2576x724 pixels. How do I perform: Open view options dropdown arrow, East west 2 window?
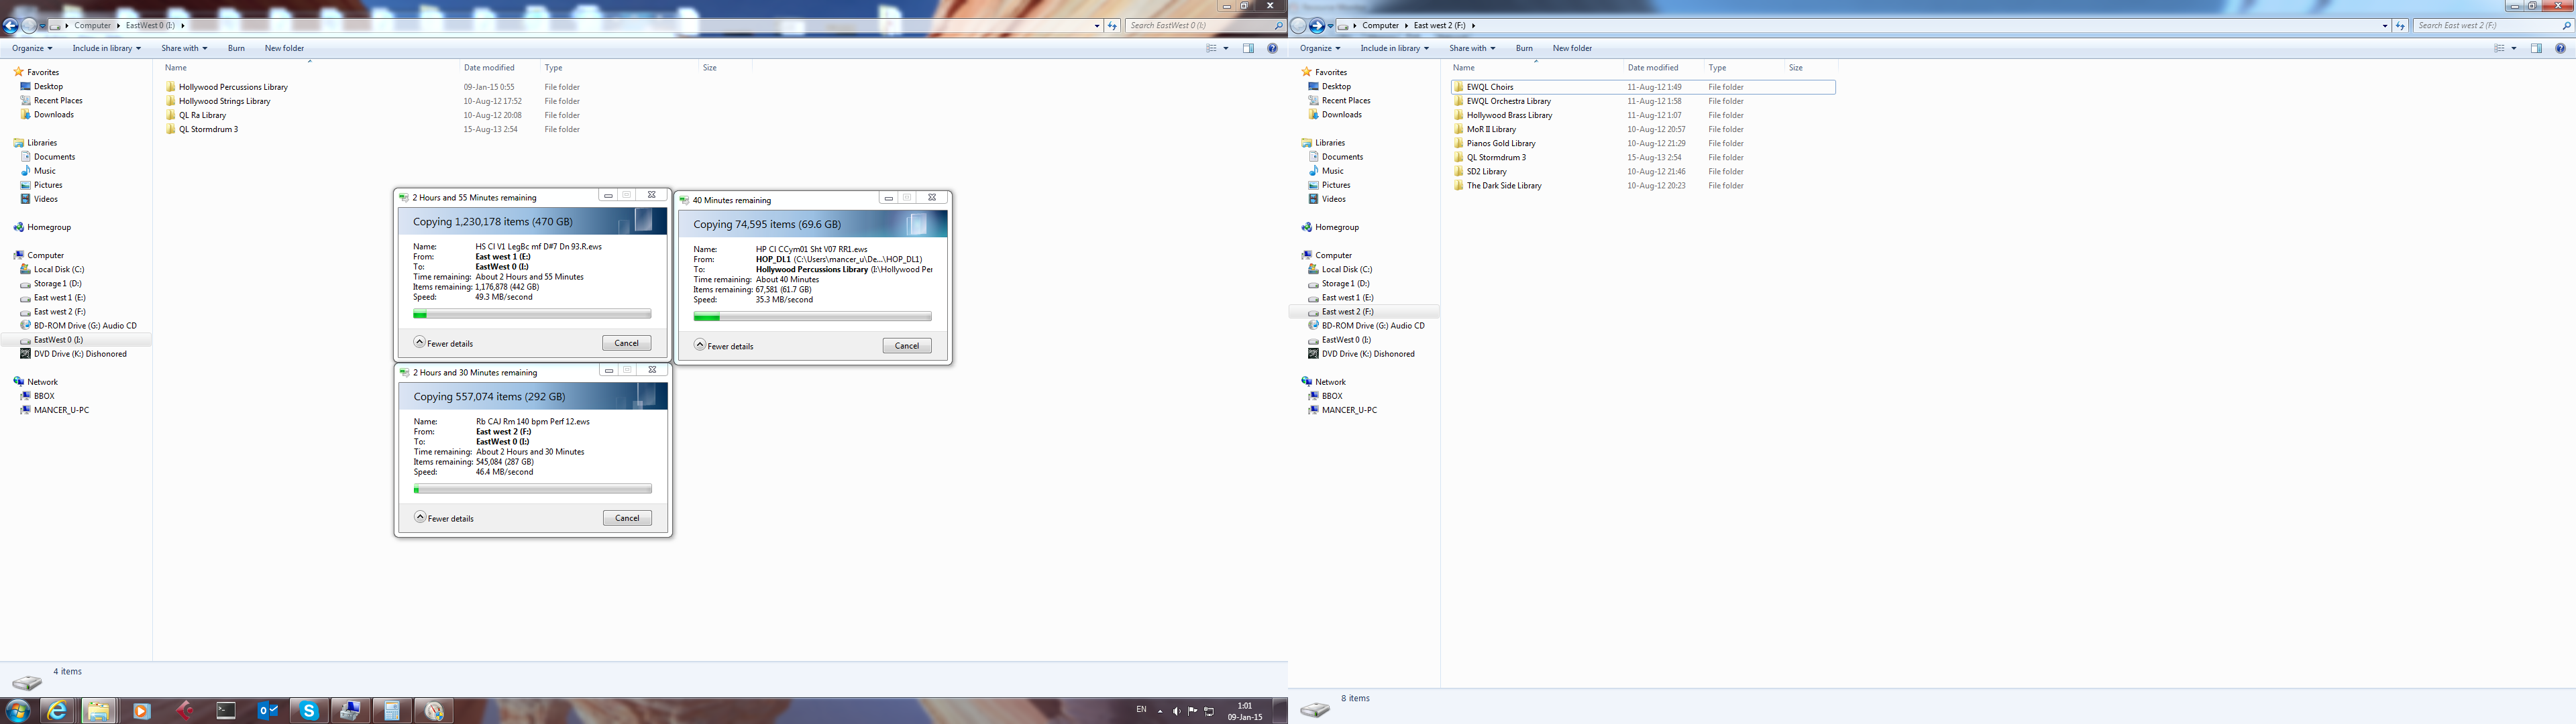(2514, 48)
